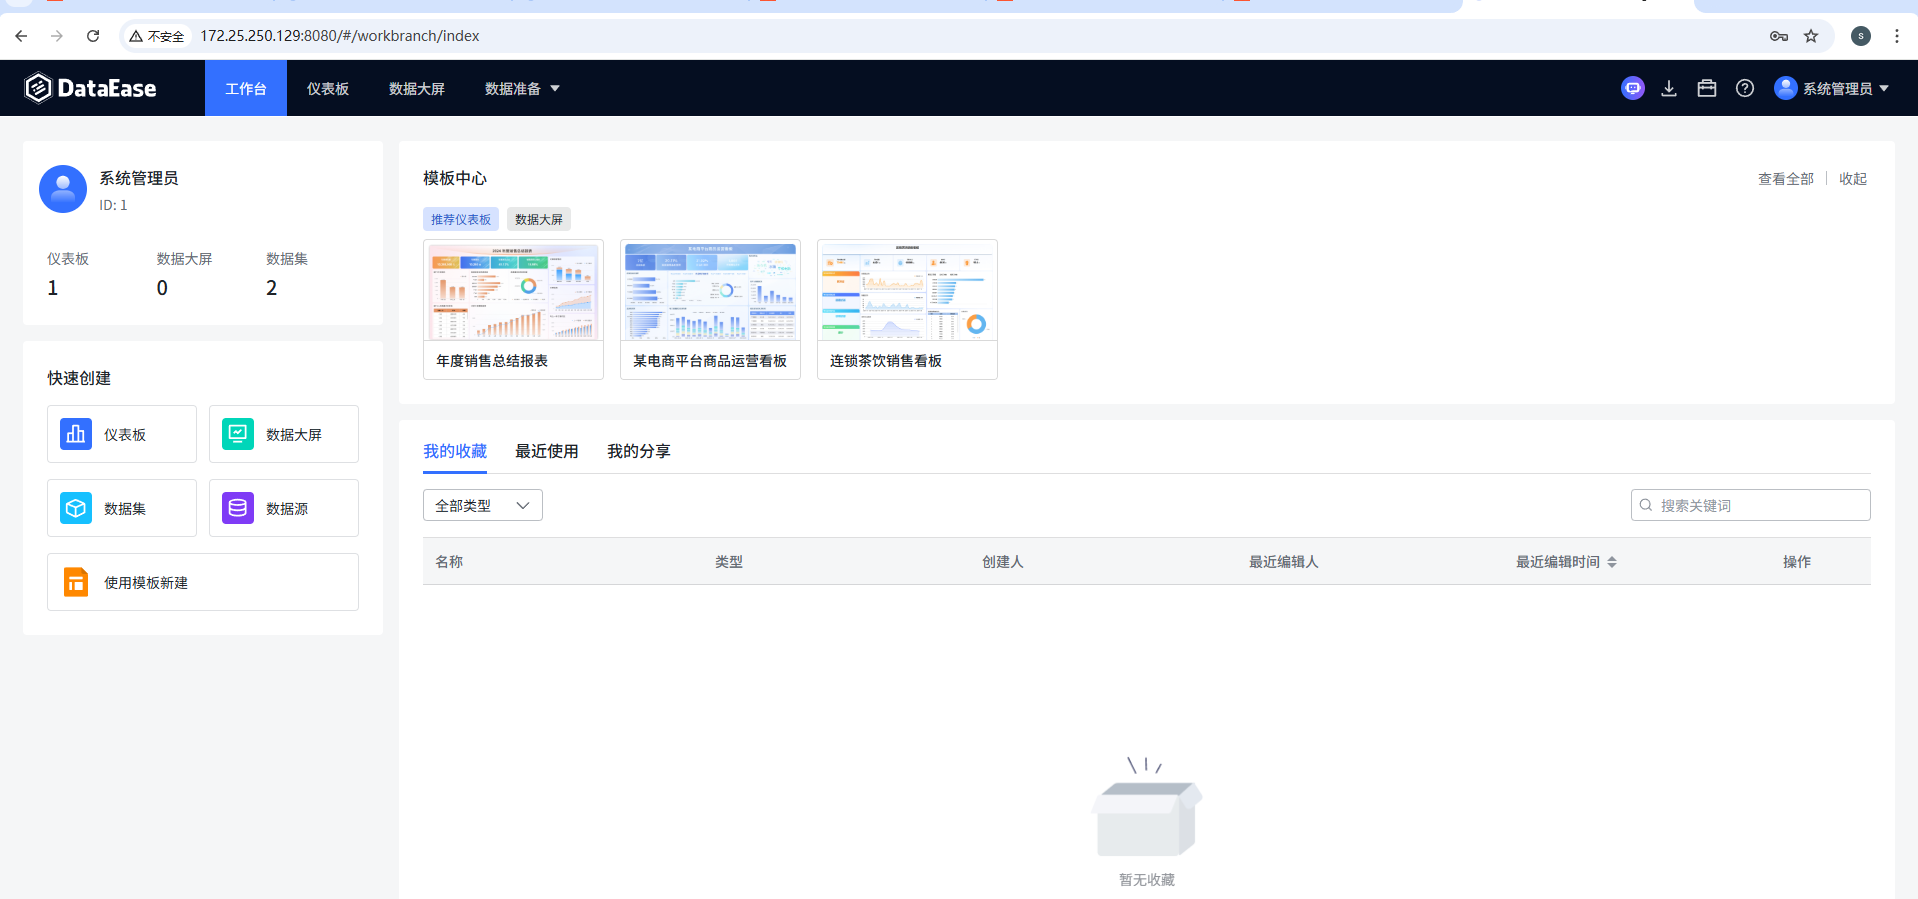Click the header user avatar icon

pyautogui.click(x=1786, y=88)
